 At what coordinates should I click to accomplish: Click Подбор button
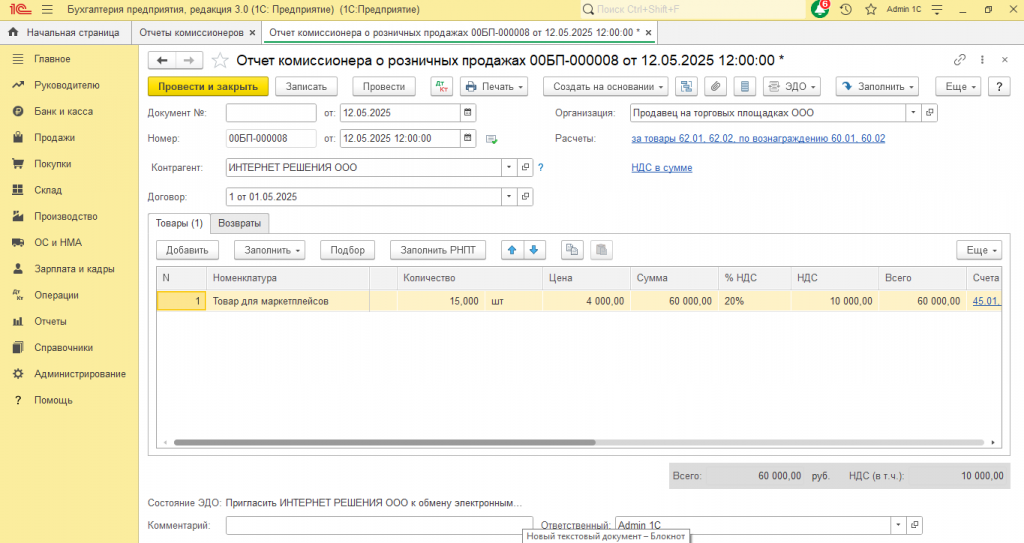coord(347,250)
